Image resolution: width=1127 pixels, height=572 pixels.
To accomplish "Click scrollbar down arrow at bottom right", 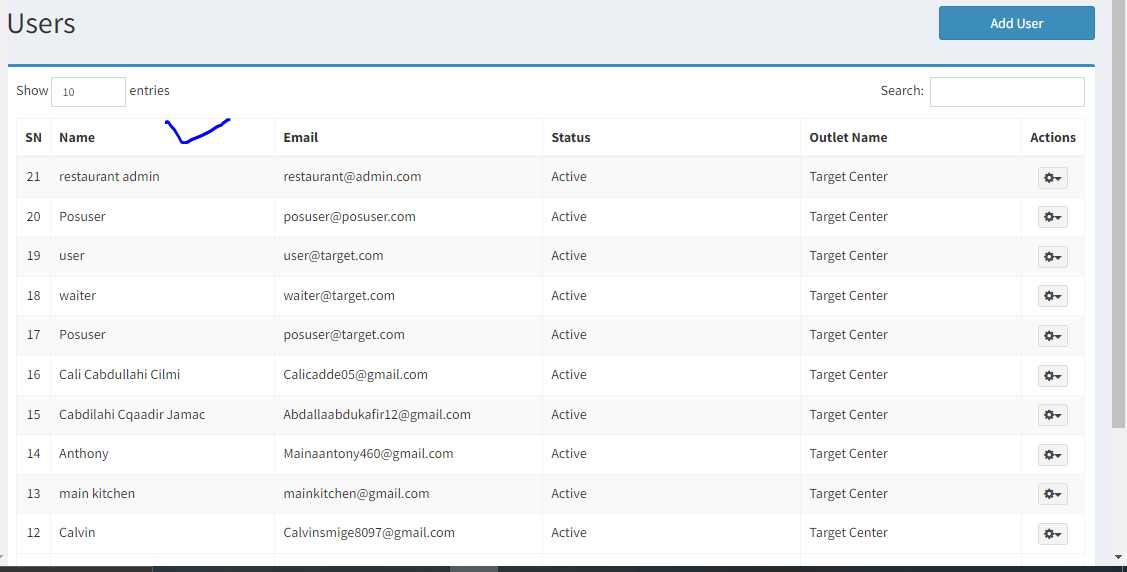I will [1118, 557].
